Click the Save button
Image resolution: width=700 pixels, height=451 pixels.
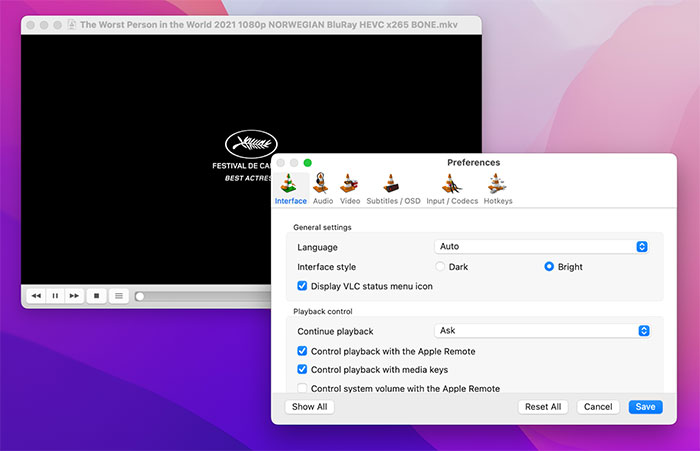tap(645, 407)
